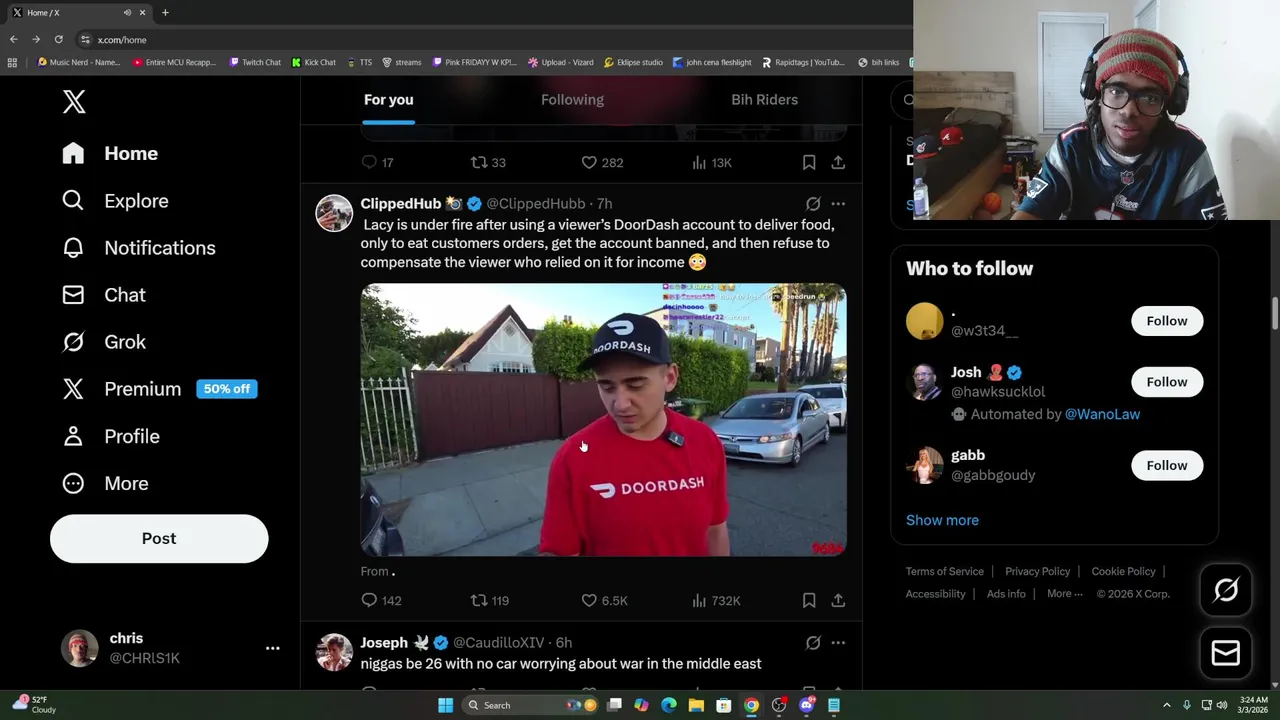Go back in browser
Viewport: 1280px width, 720px height.
point(13,39)
